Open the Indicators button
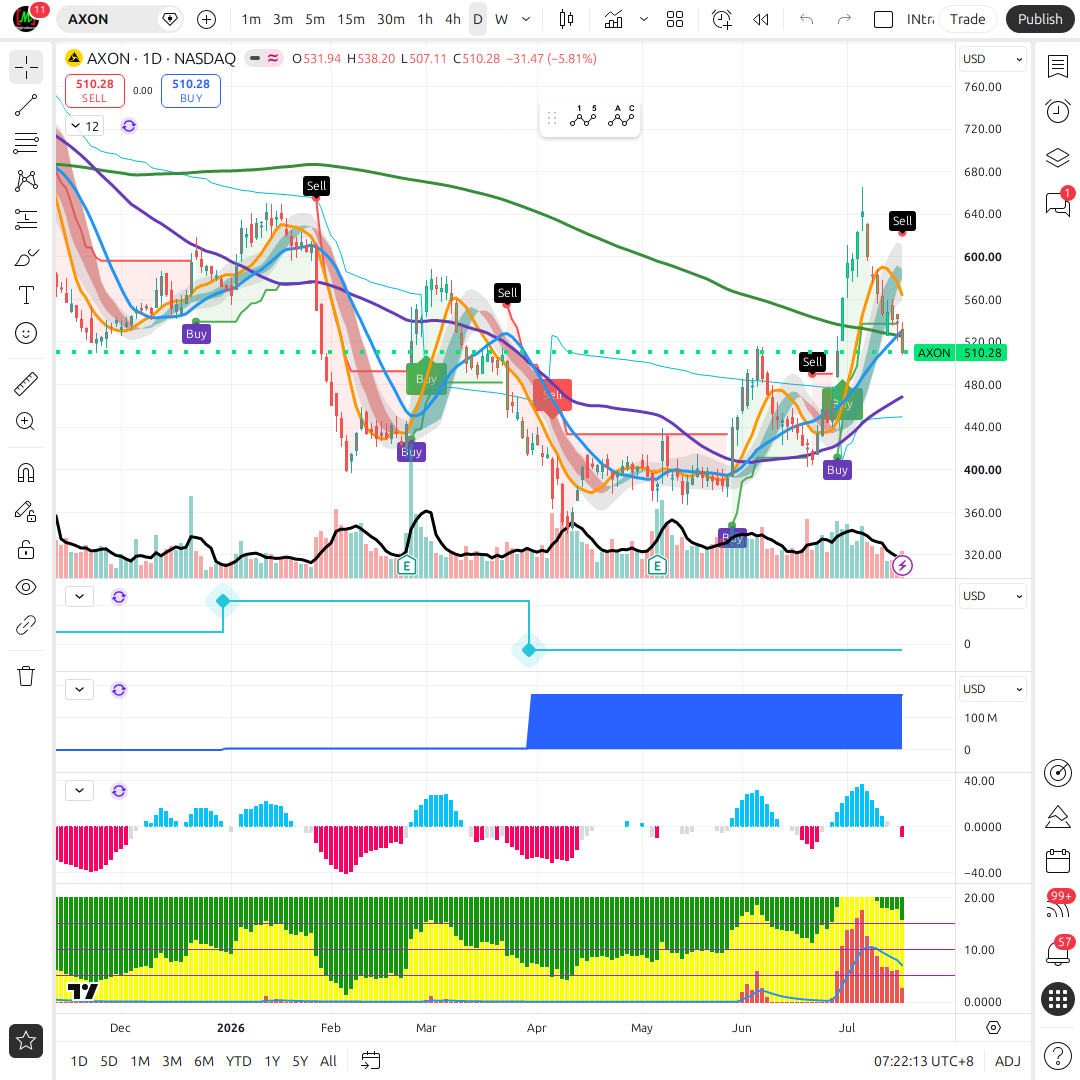Screen dimensions: 1080x1080 613,19
